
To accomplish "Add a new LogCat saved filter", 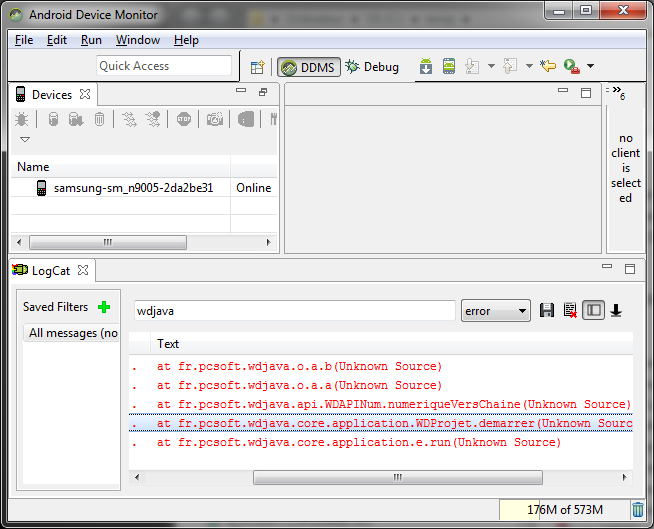I will (x=104, y=307).
